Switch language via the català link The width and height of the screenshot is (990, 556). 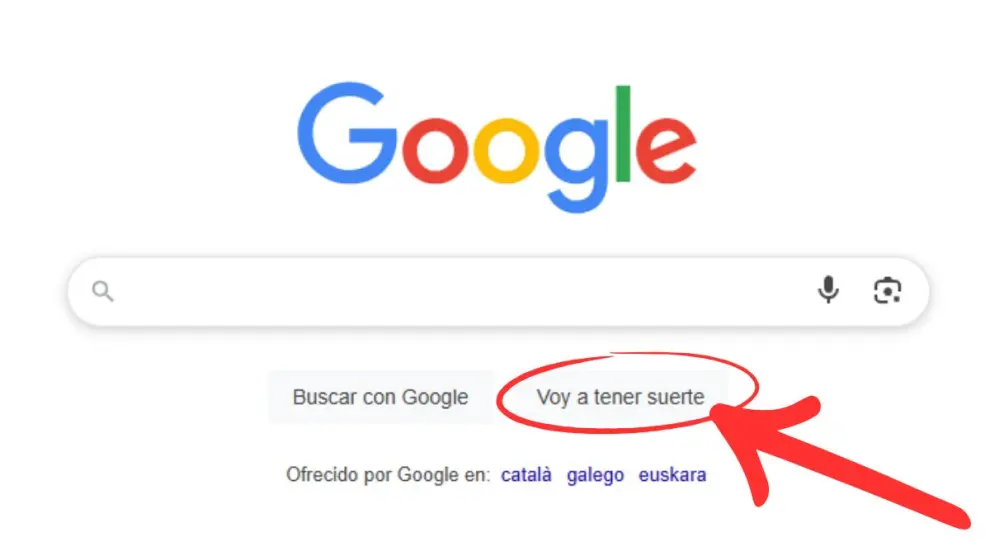(526, 475)
